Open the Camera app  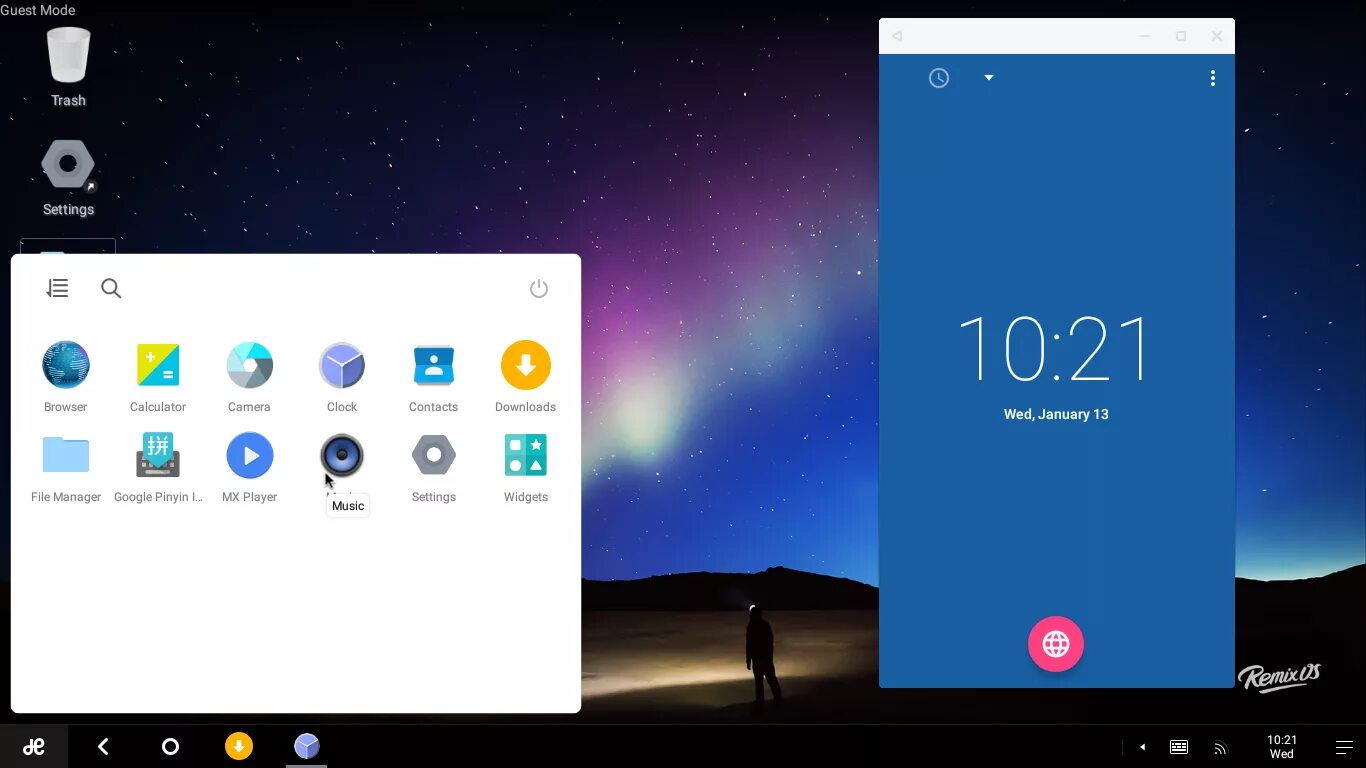pyautogui.click(x=249, y=366)
